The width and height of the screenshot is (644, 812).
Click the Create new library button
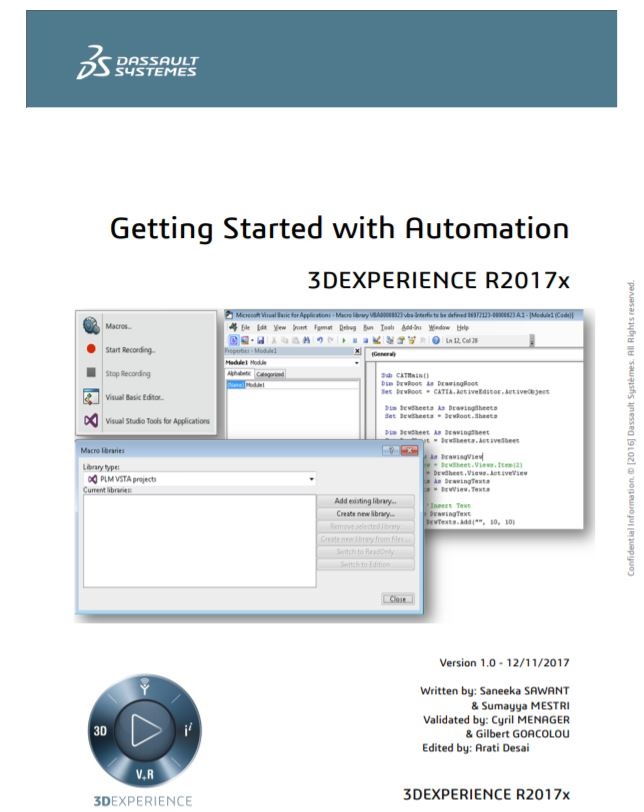(x=365, y=514)
